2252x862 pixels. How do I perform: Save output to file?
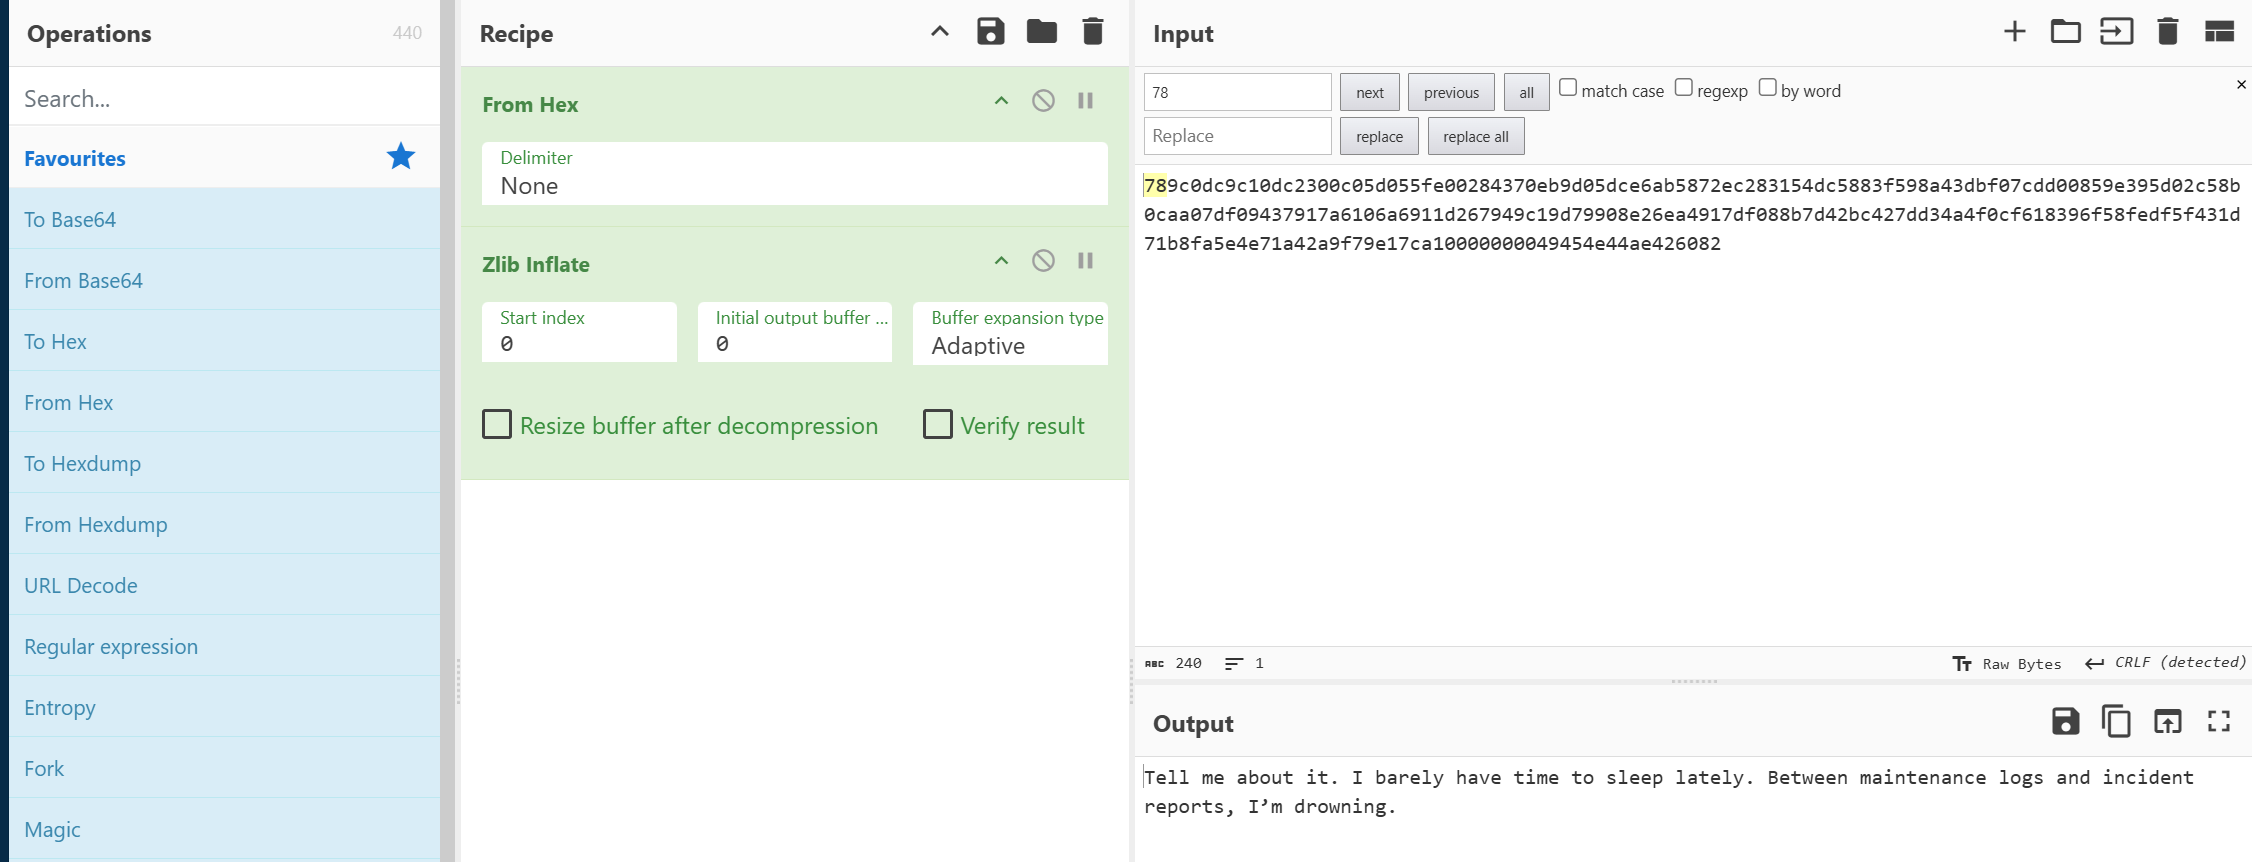coord(2065,721)
